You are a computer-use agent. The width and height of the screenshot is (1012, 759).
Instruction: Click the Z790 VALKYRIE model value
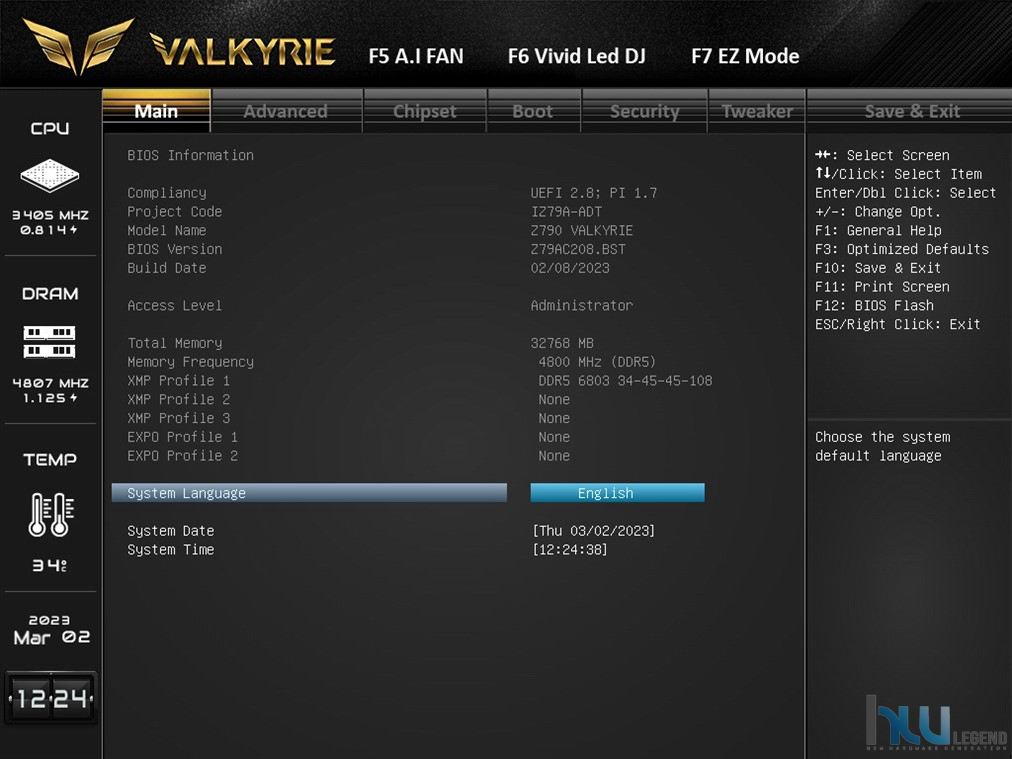582,230
